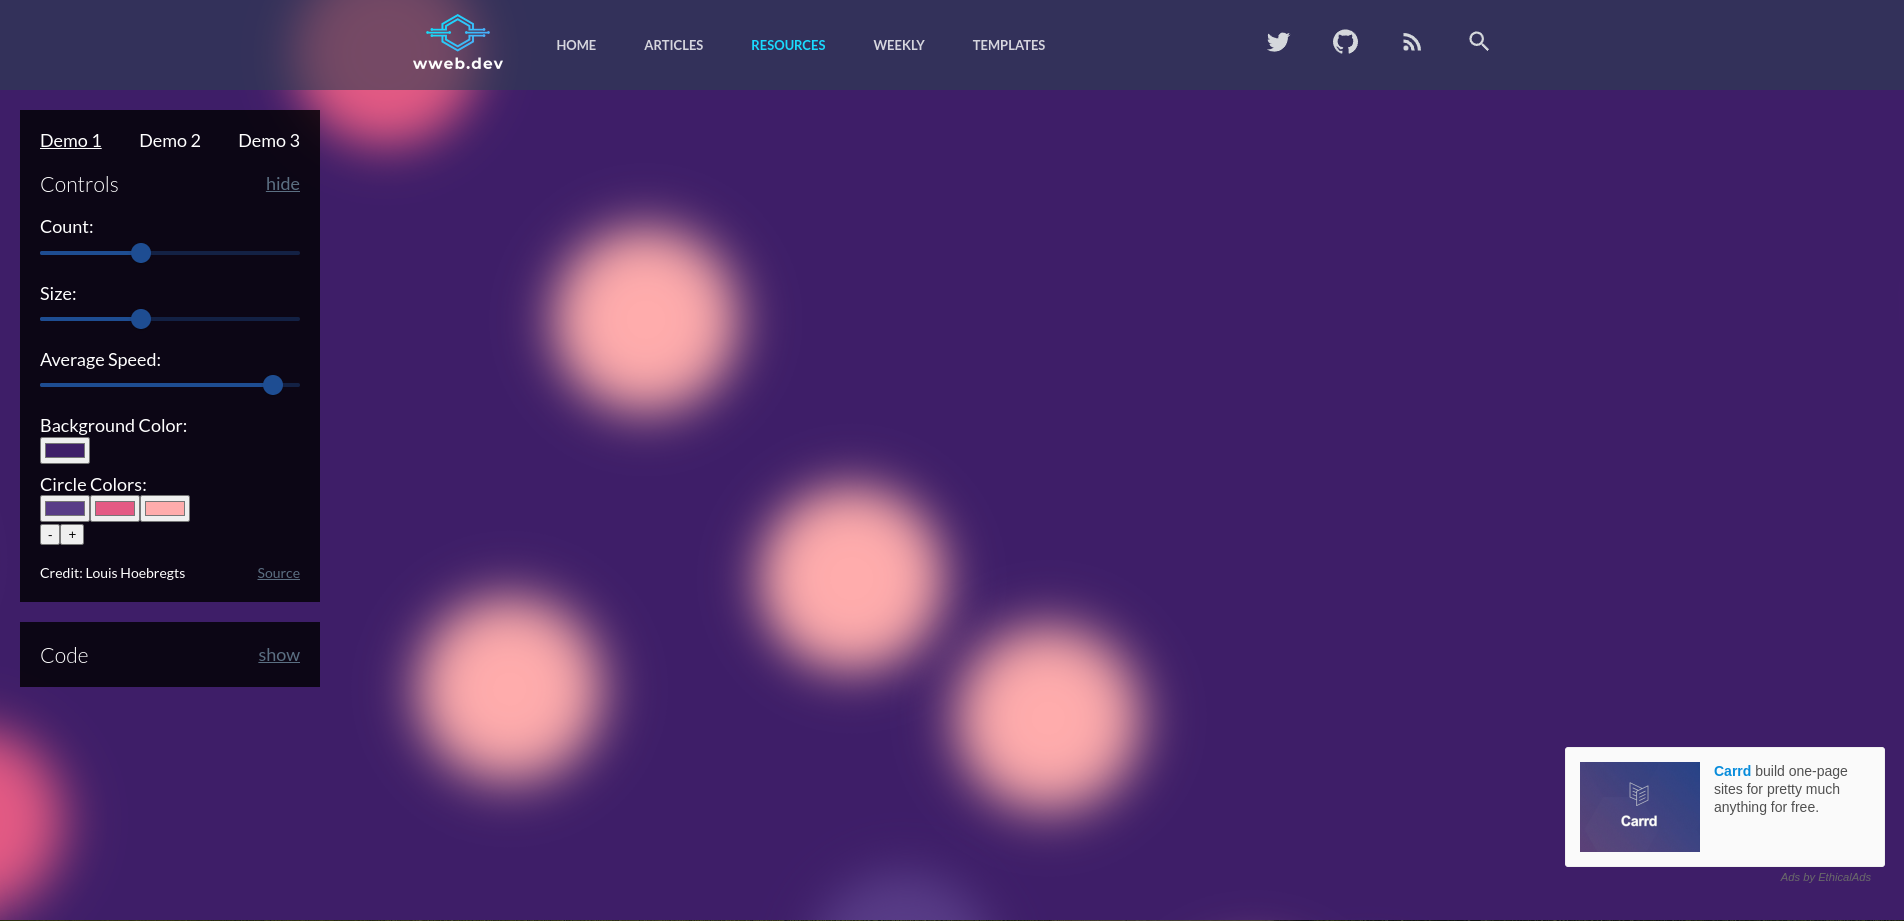The height and width of the screenshot is (921, 1904).
Task: Switch to the Demo 1 tab
Action: click(71, 141)
